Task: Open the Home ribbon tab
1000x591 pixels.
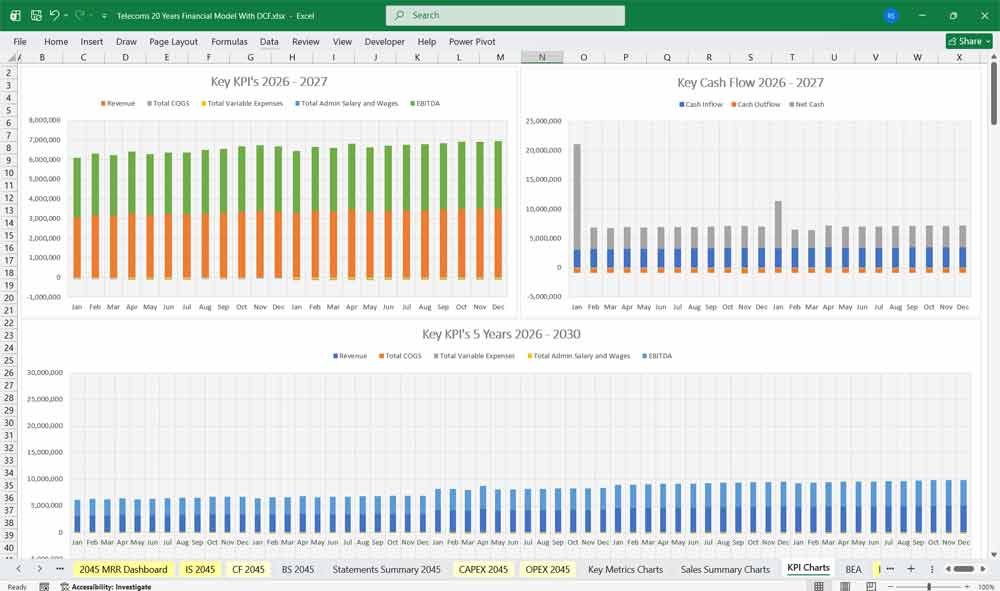Action: 56,41
